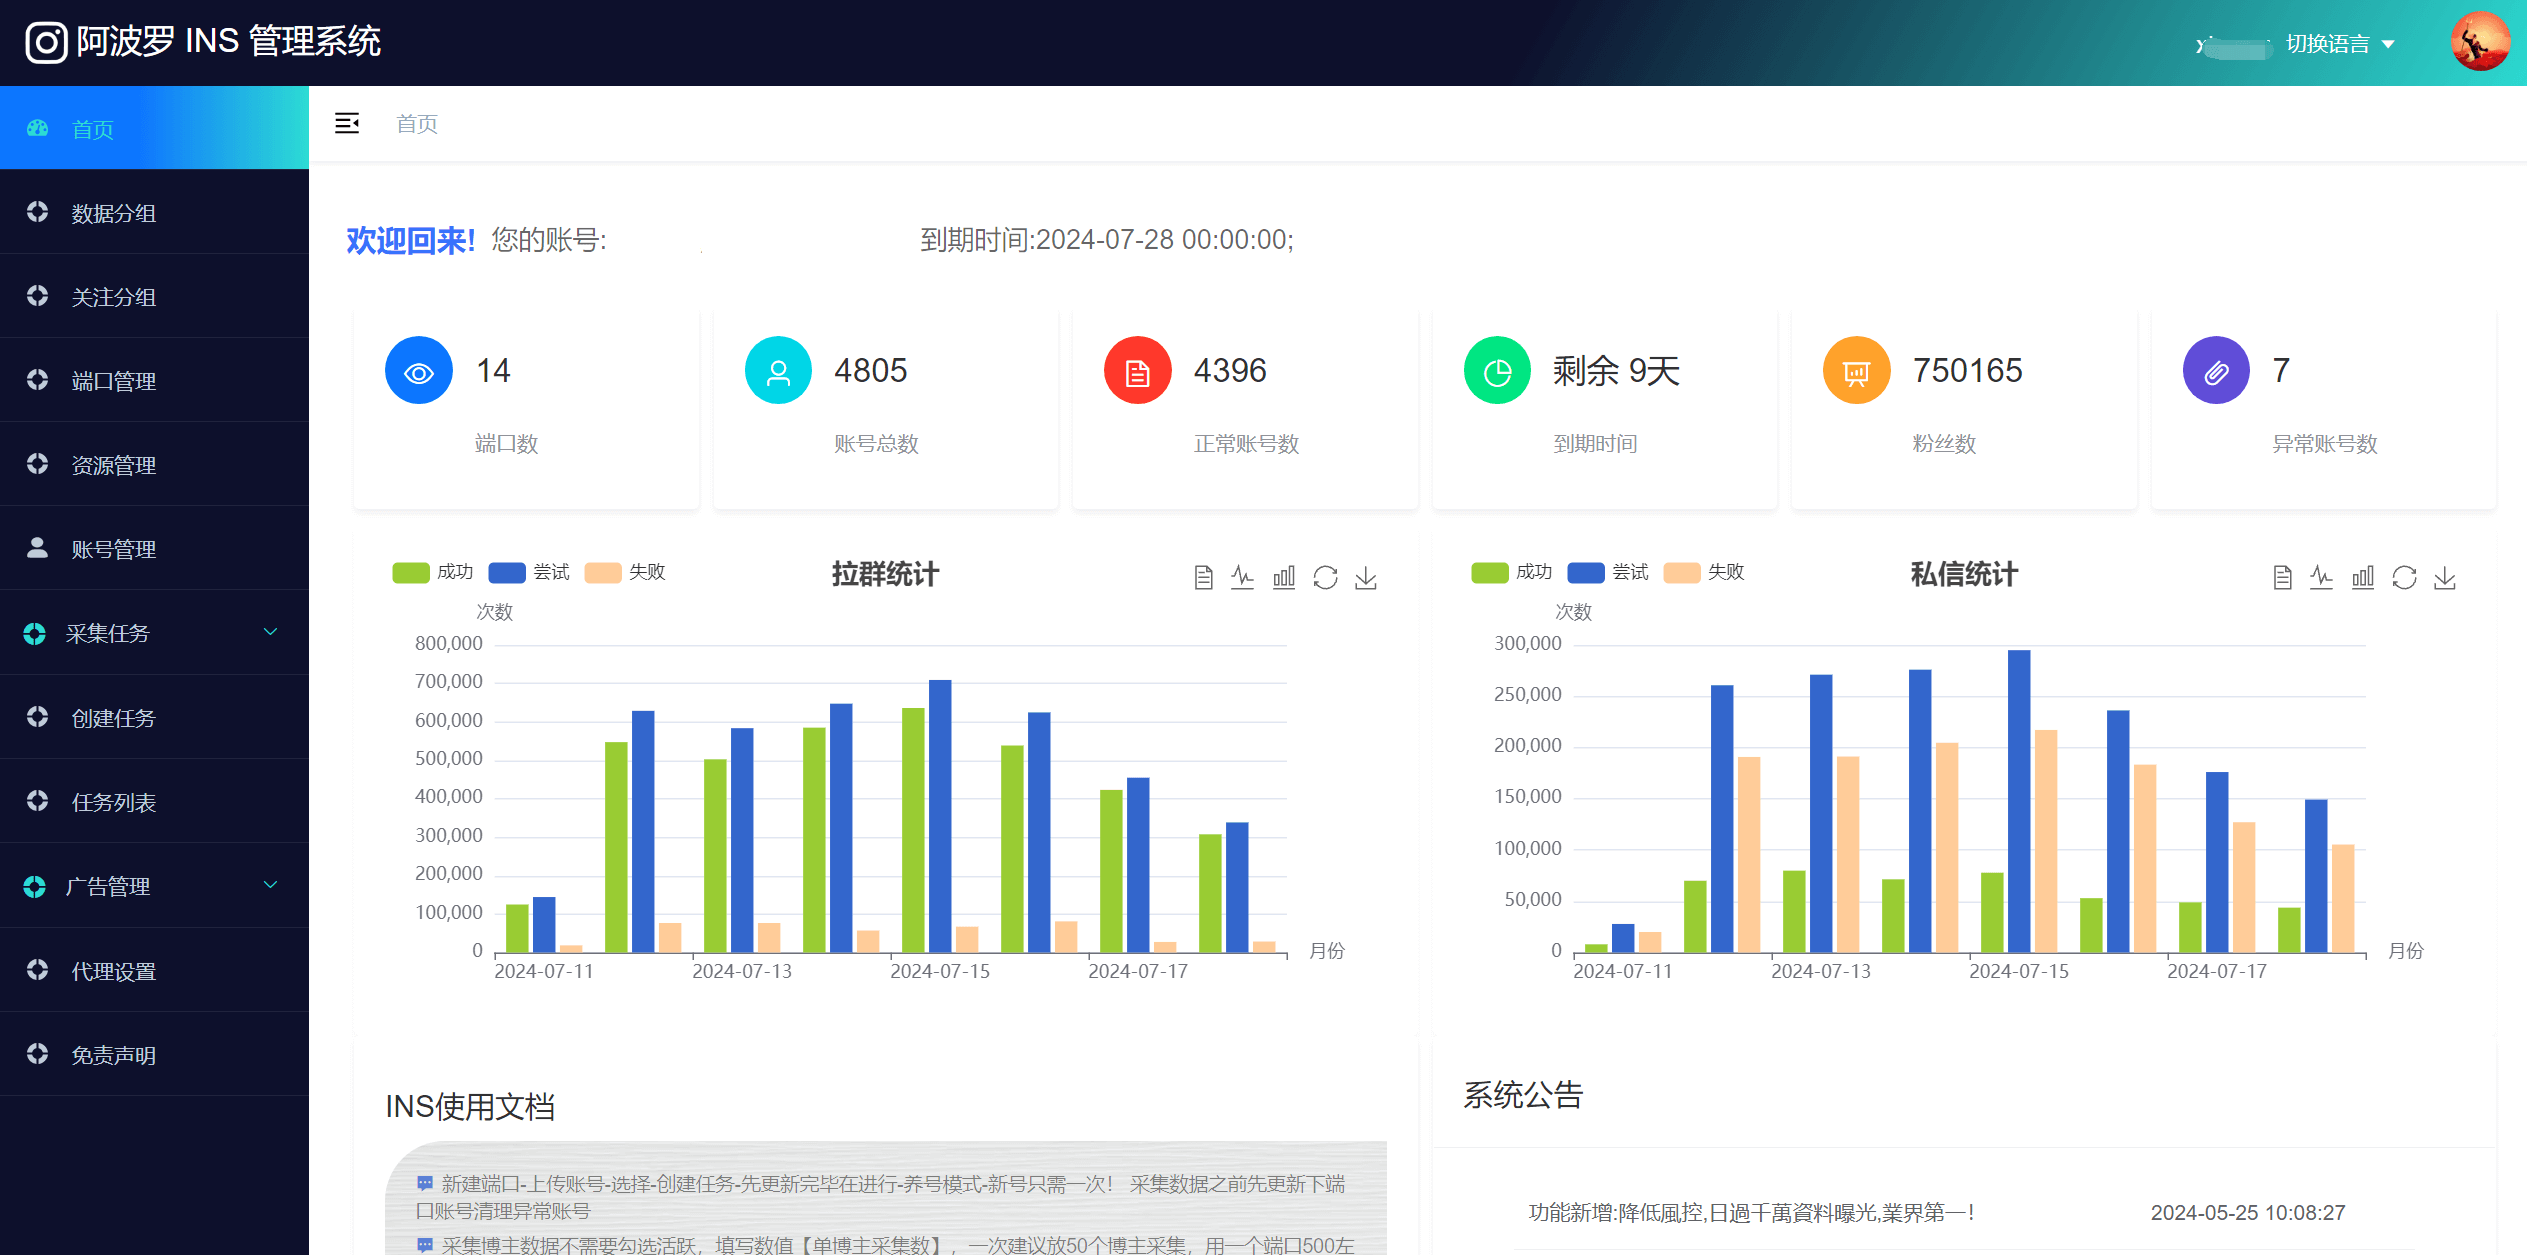Click the blue eye icon for 端口数

[418, 371]
